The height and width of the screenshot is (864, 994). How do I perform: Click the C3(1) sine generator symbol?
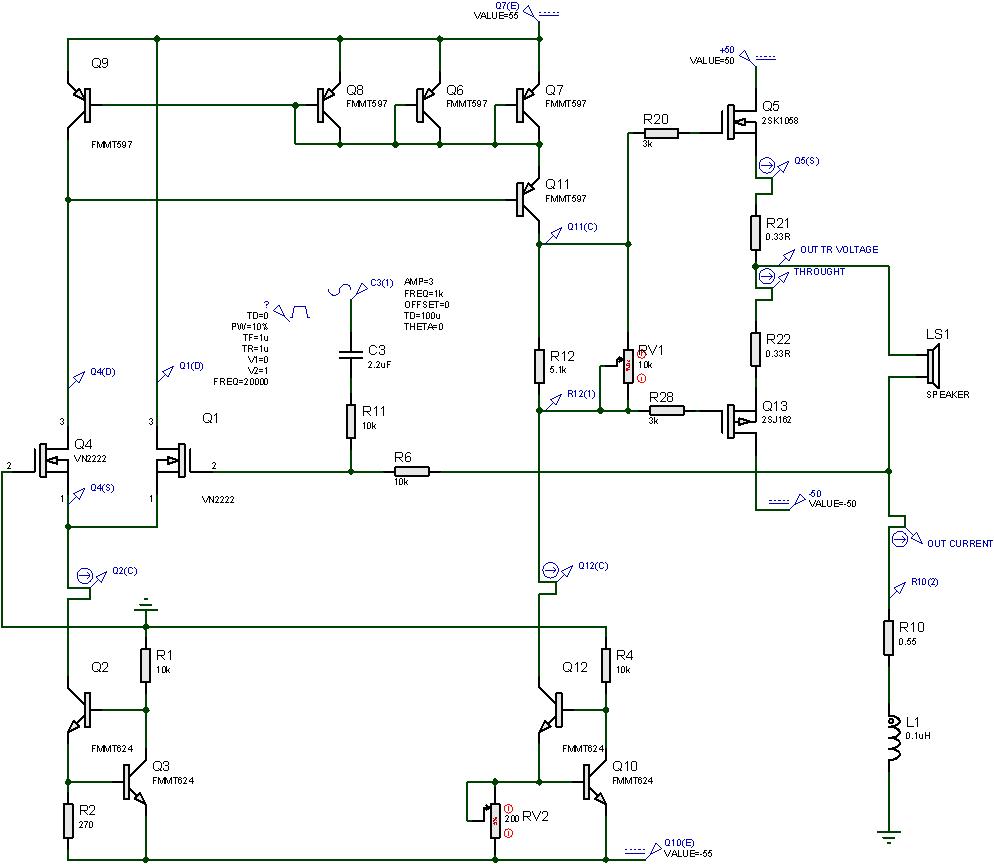(347, 289)
